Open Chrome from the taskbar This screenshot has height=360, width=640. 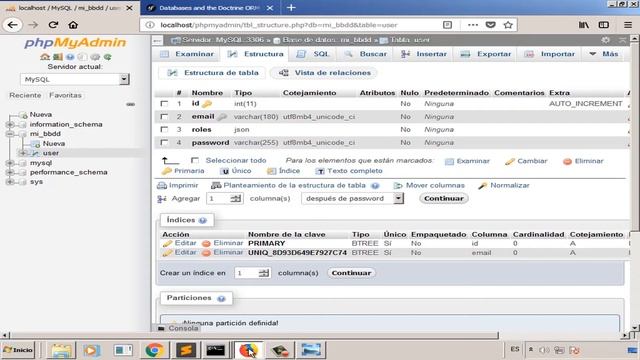(154, 350)
